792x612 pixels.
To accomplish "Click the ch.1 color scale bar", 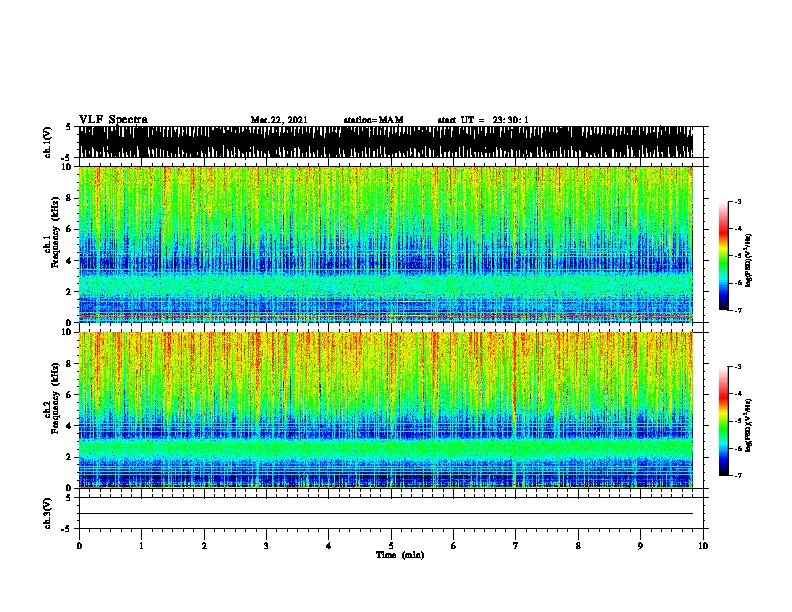I will (x=724, y=256).
